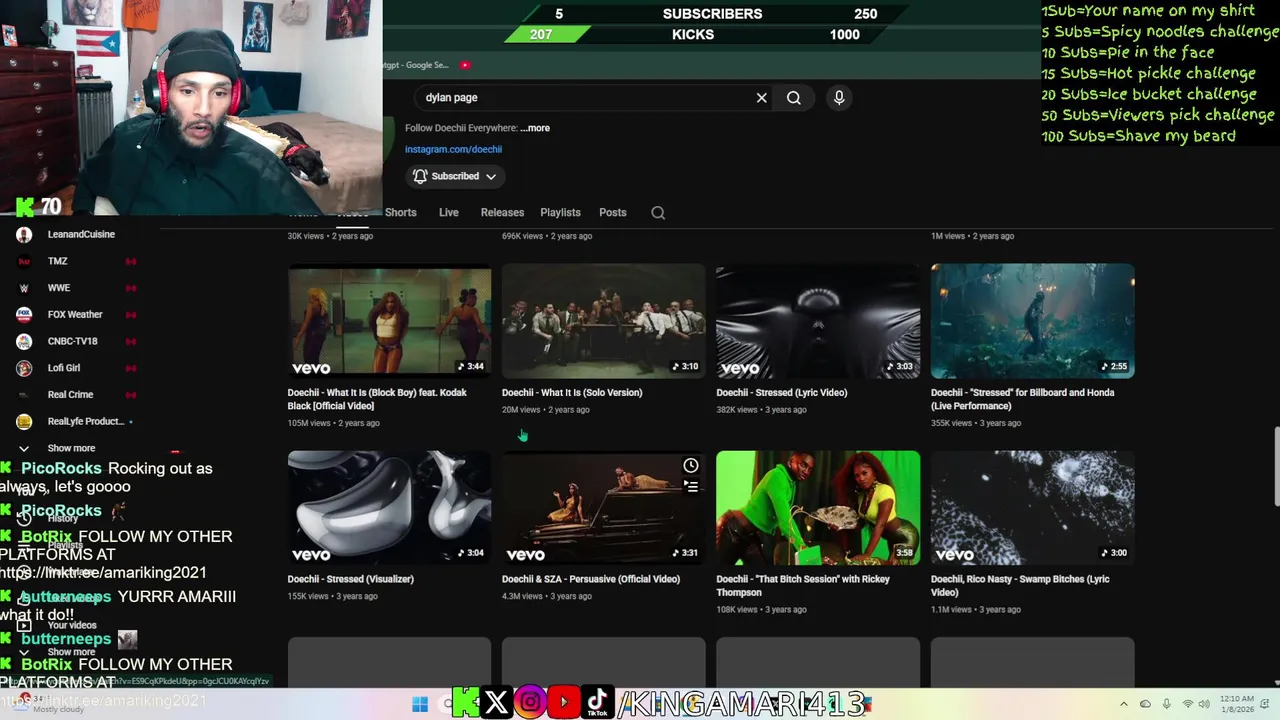Screen dimensions: 1280x720
Task: Open the instagram.com/doechii link
Action: pos(453,149)
